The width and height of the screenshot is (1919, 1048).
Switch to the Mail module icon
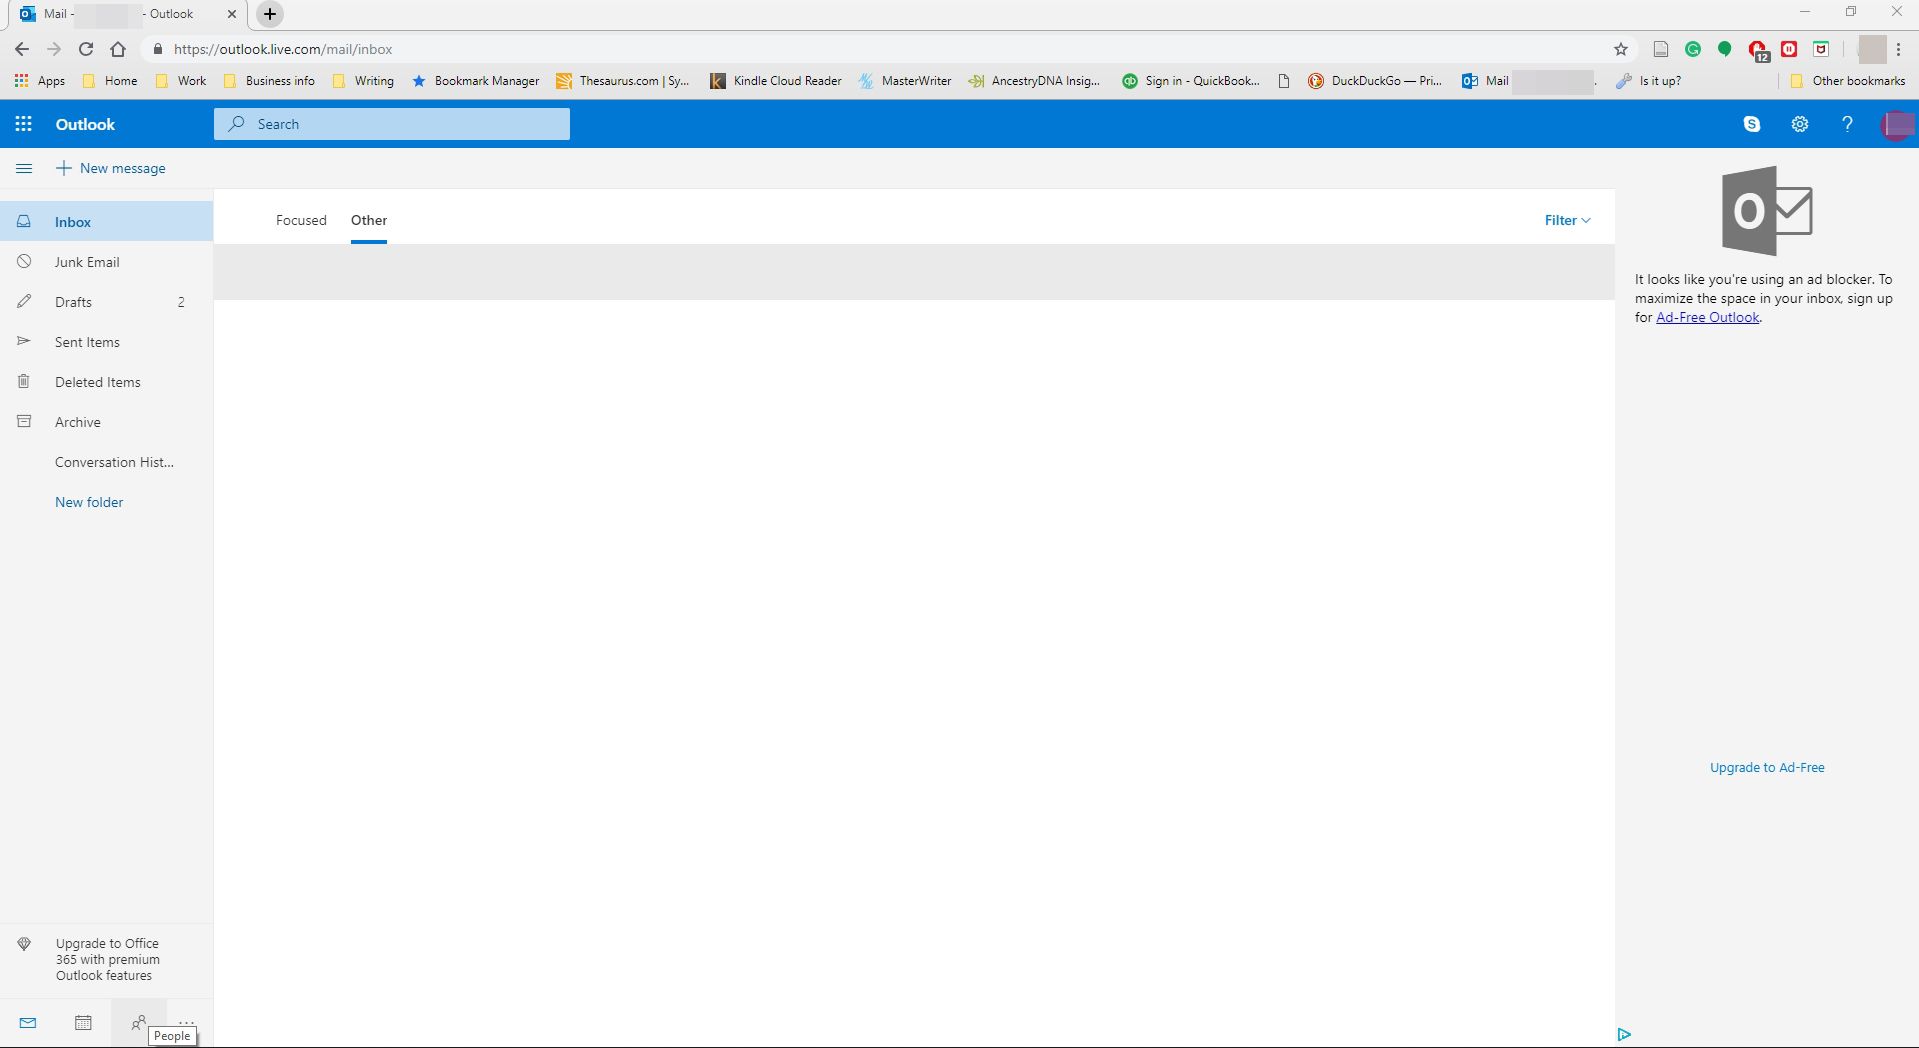28,1022
